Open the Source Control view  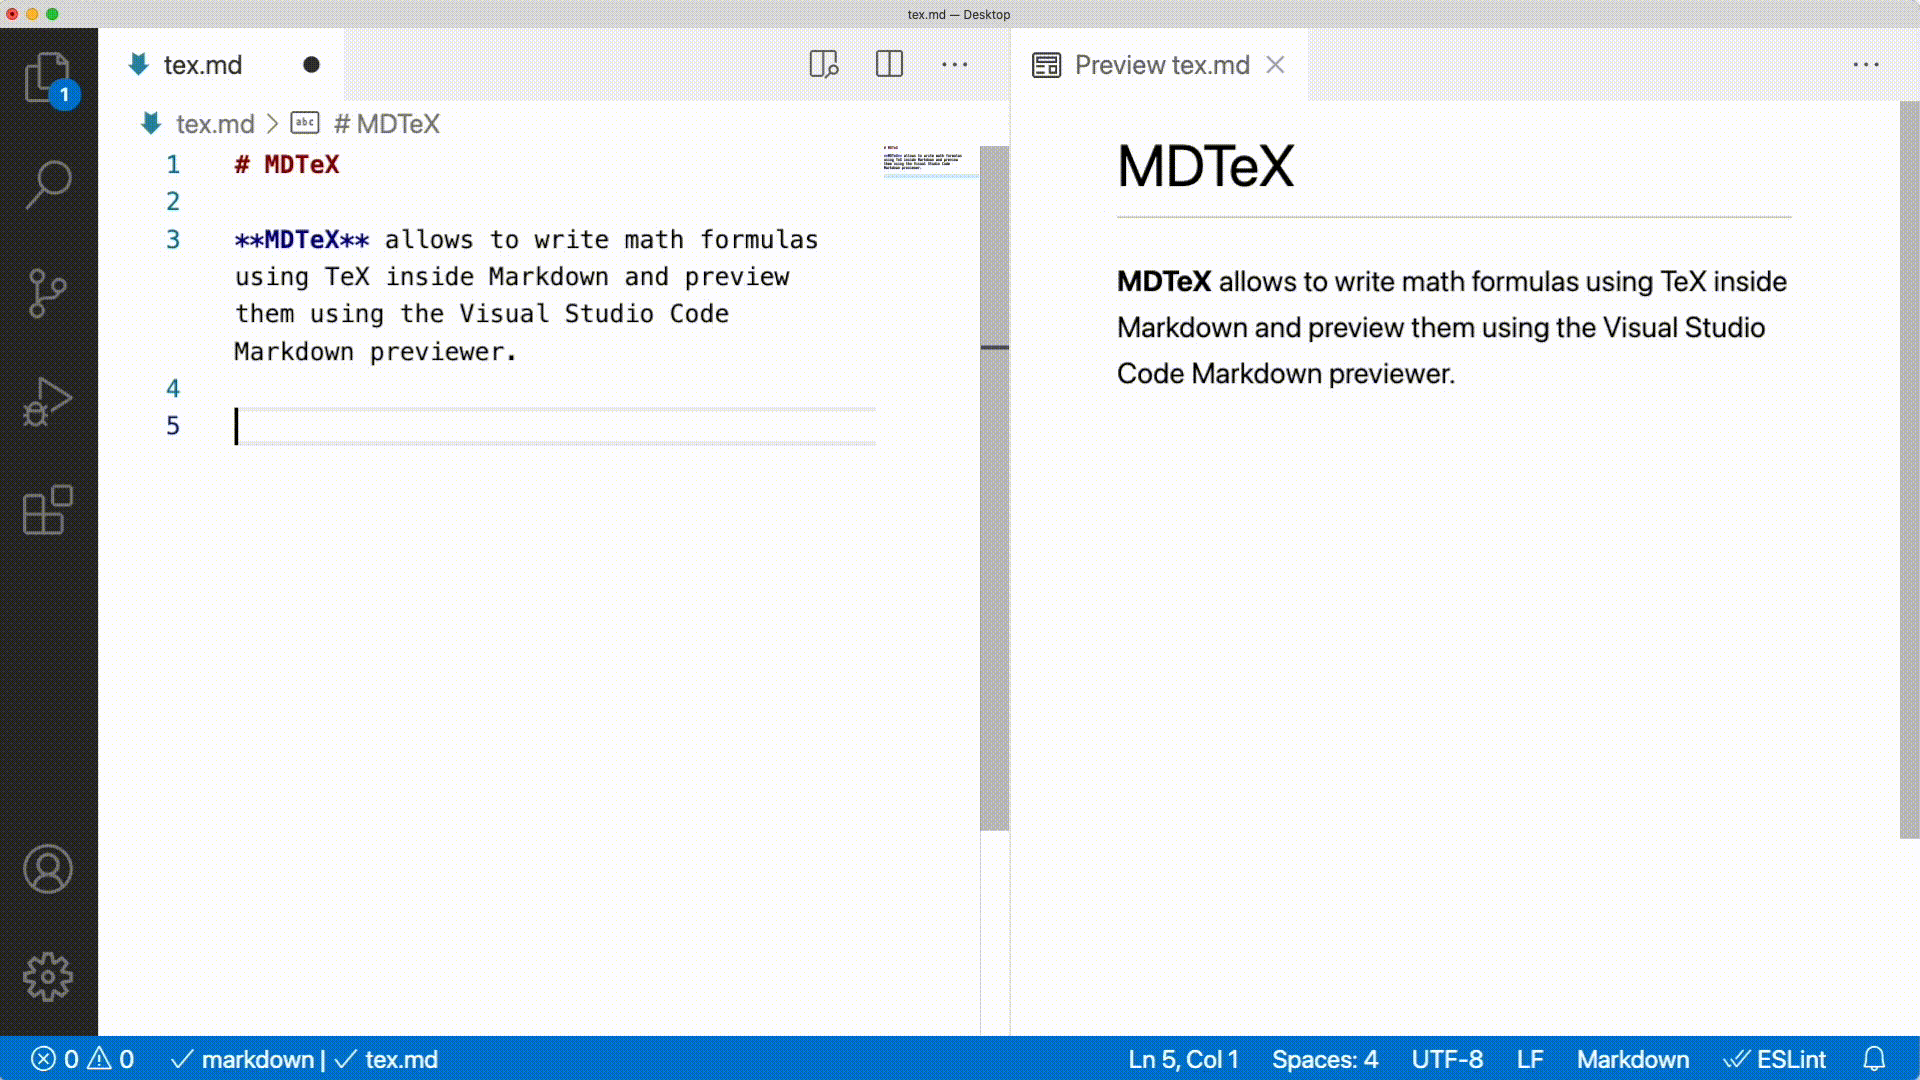pos(47,293)
